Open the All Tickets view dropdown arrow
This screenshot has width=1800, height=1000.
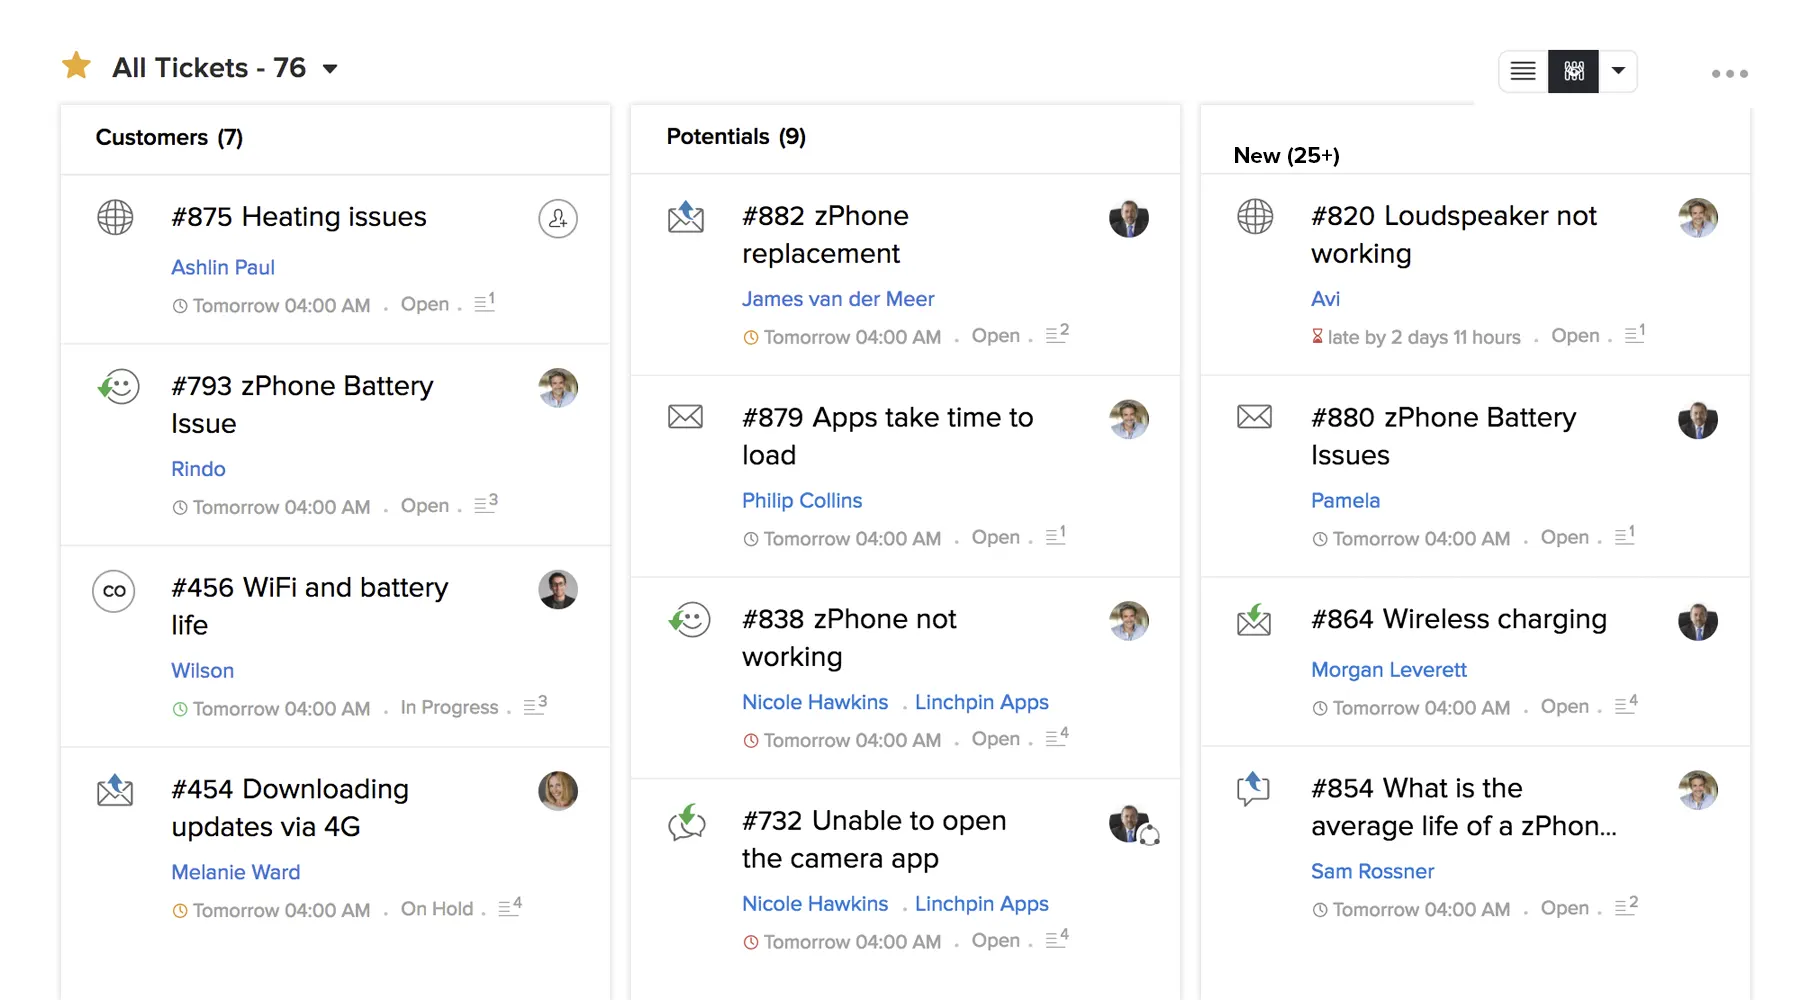(x=330, y=69)
